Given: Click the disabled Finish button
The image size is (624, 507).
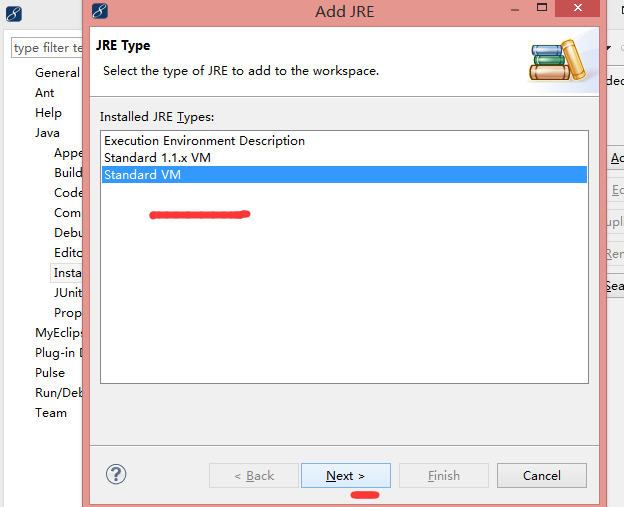Looking at the screenshot, I should point(444,475).
